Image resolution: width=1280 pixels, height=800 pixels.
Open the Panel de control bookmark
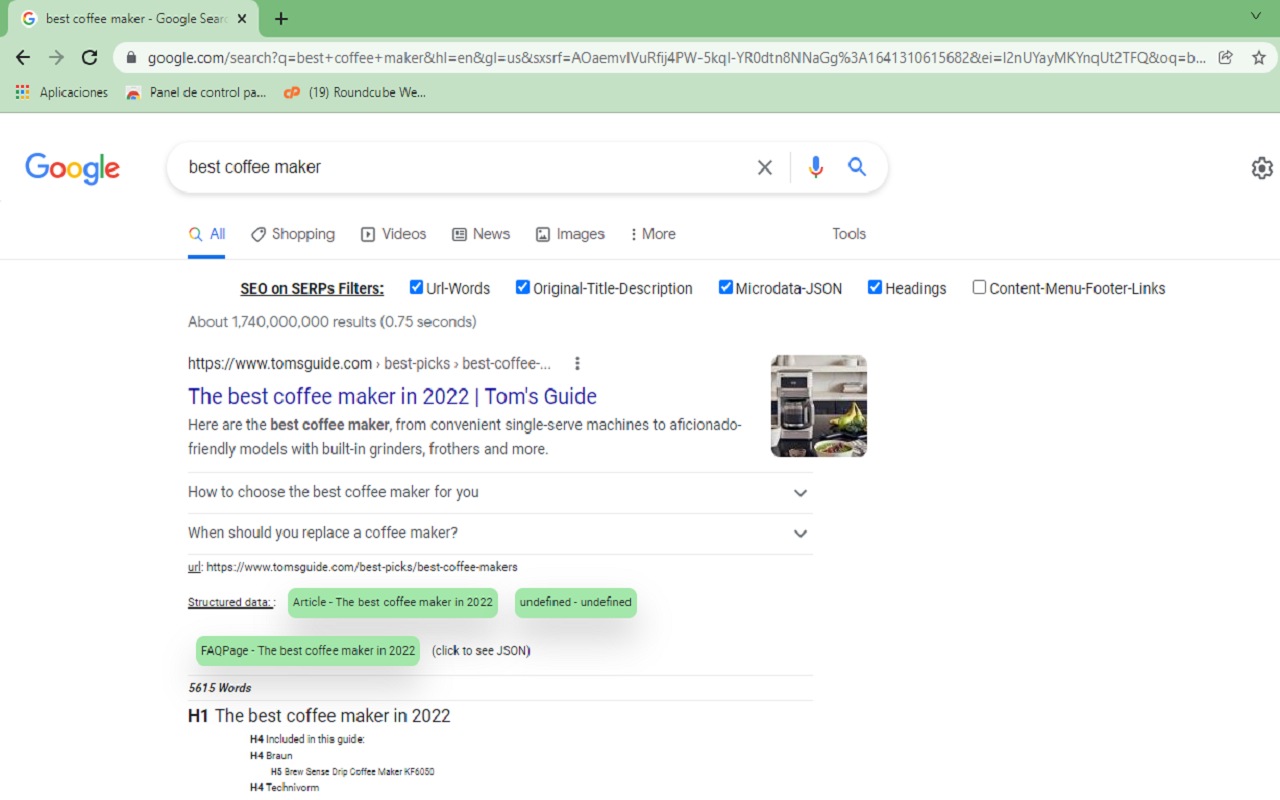point(196,92)
